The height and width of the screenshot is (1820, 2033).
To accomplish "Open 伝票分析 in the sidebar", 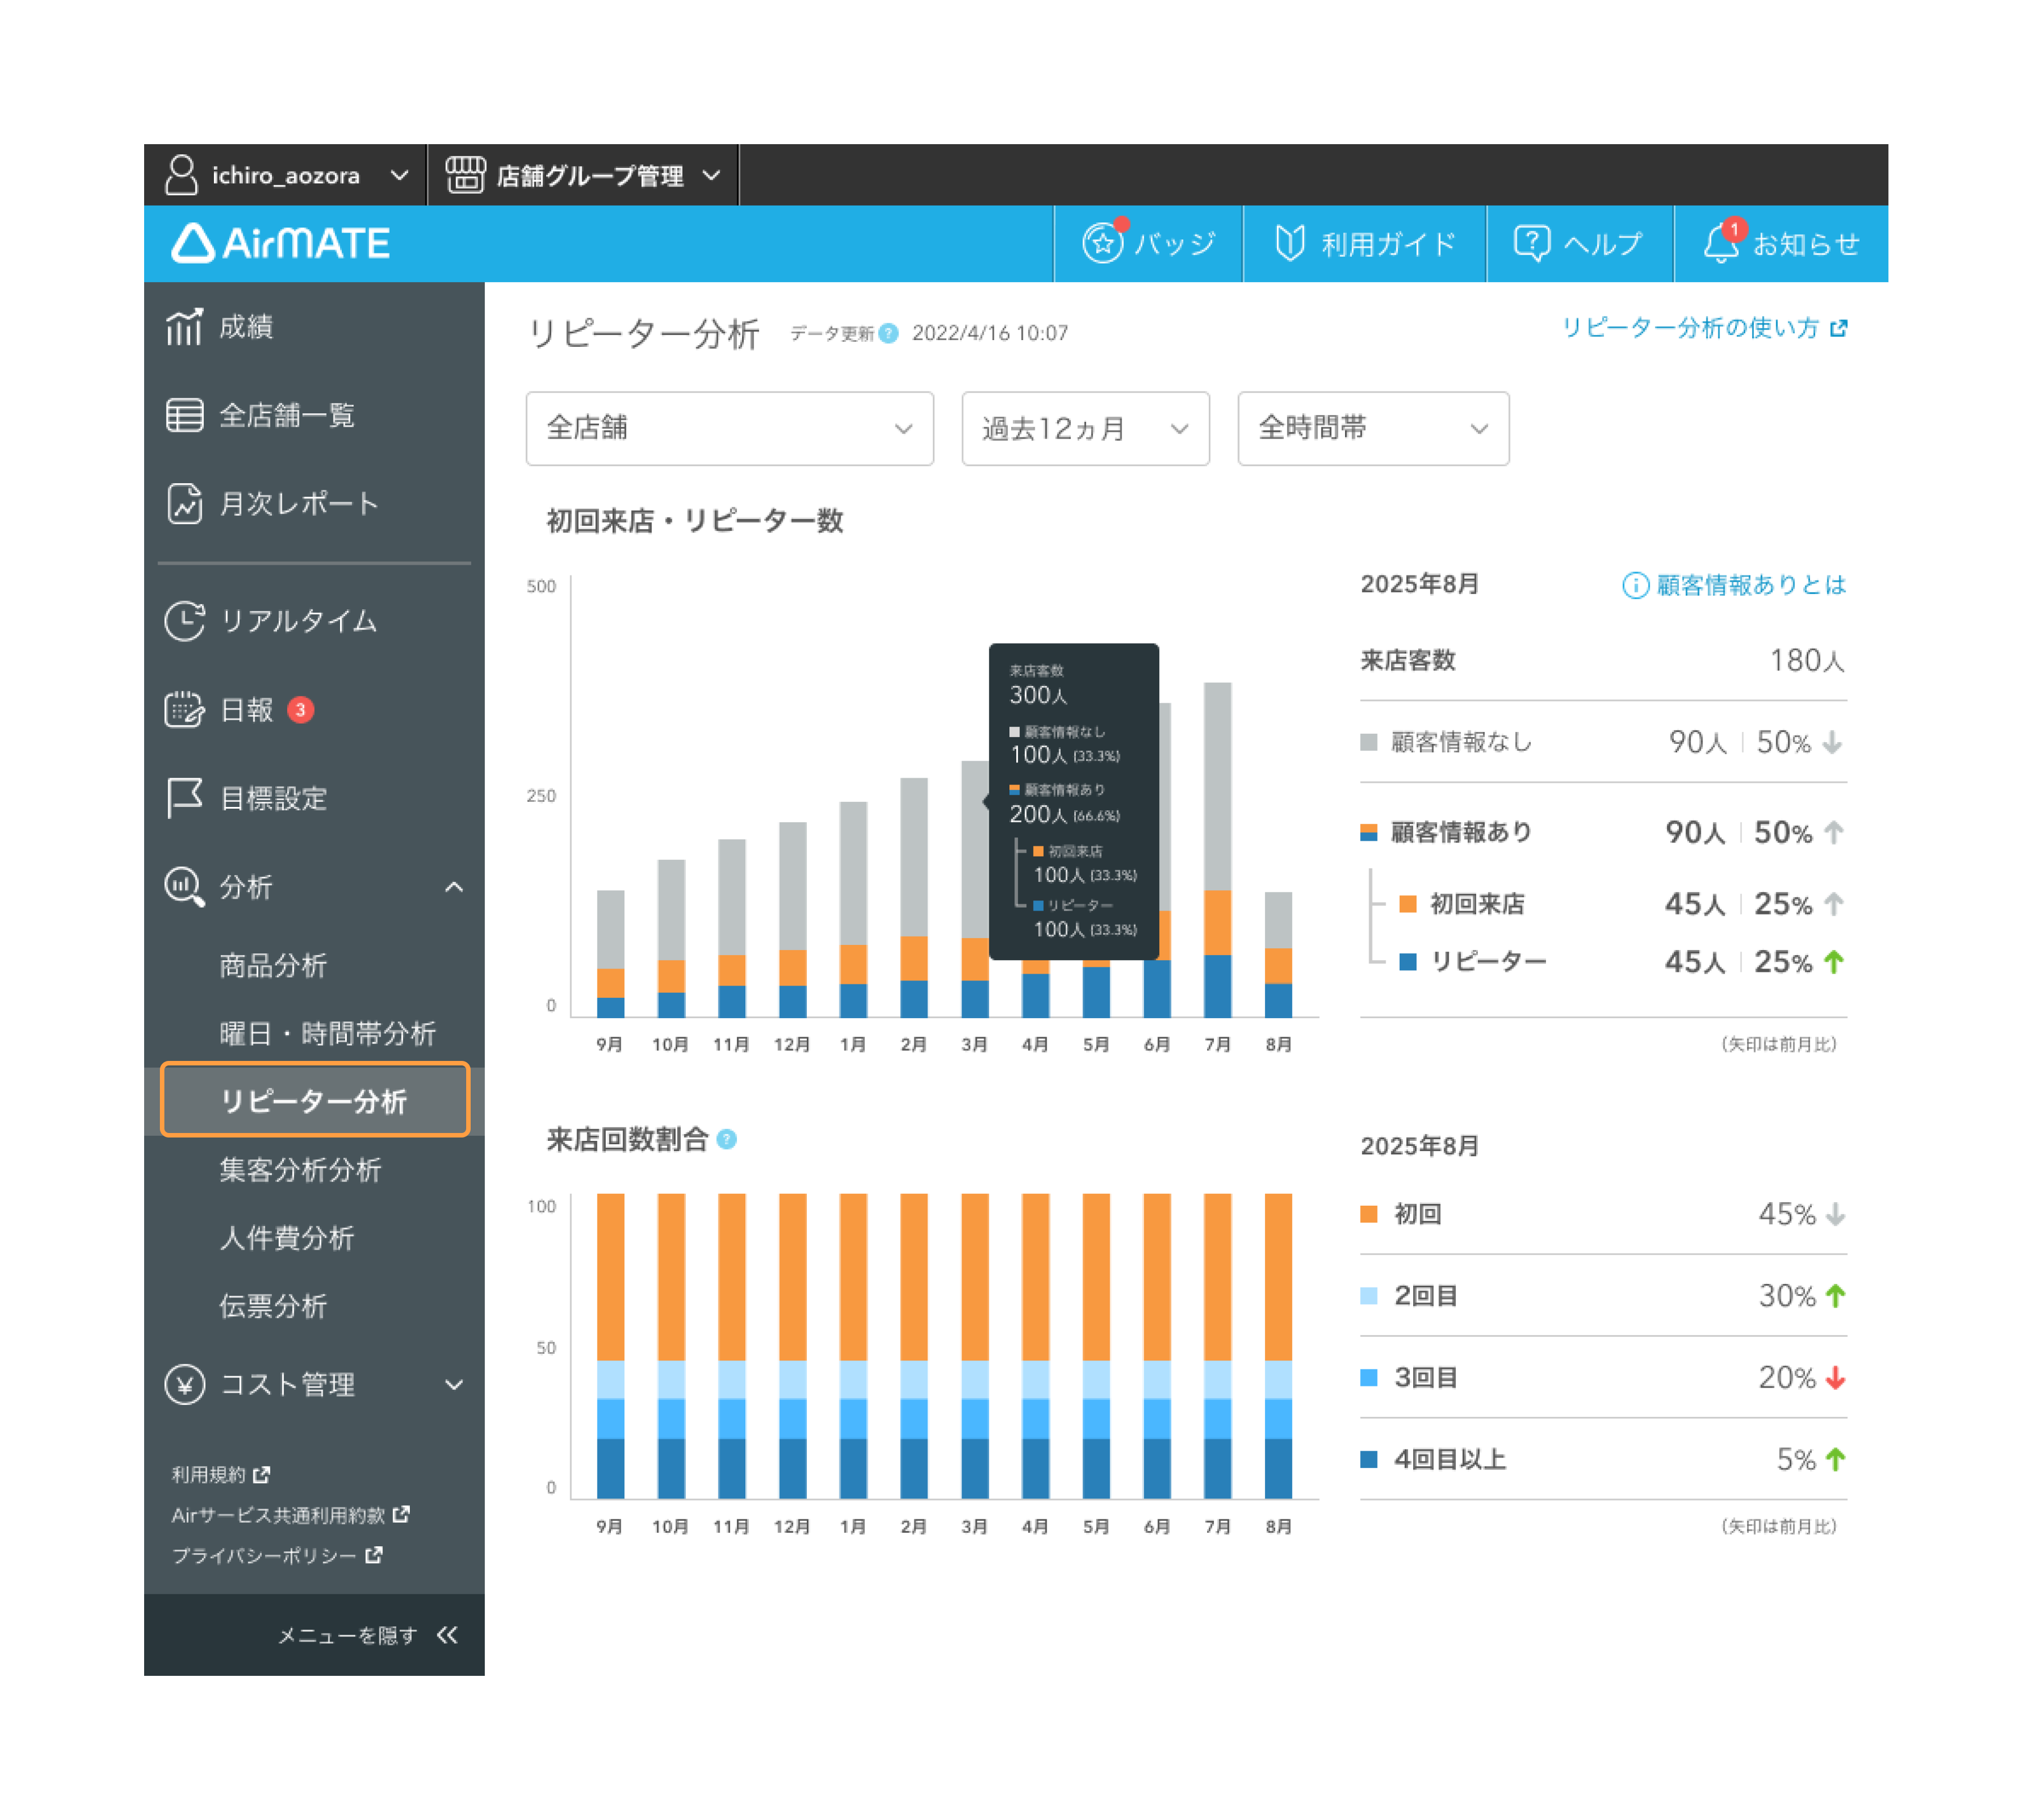I will (273, 1306).
